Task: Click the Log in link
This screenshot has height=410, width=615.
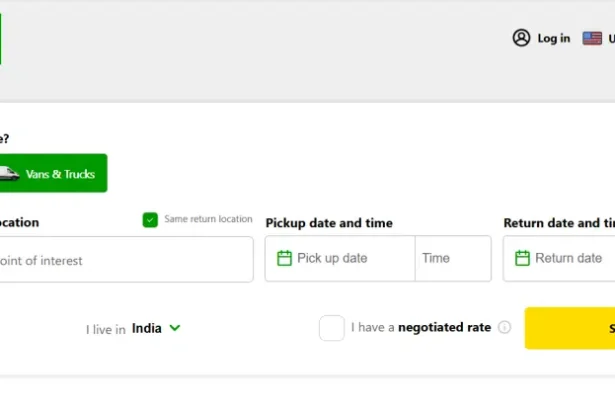Action: tap(553, 38)
